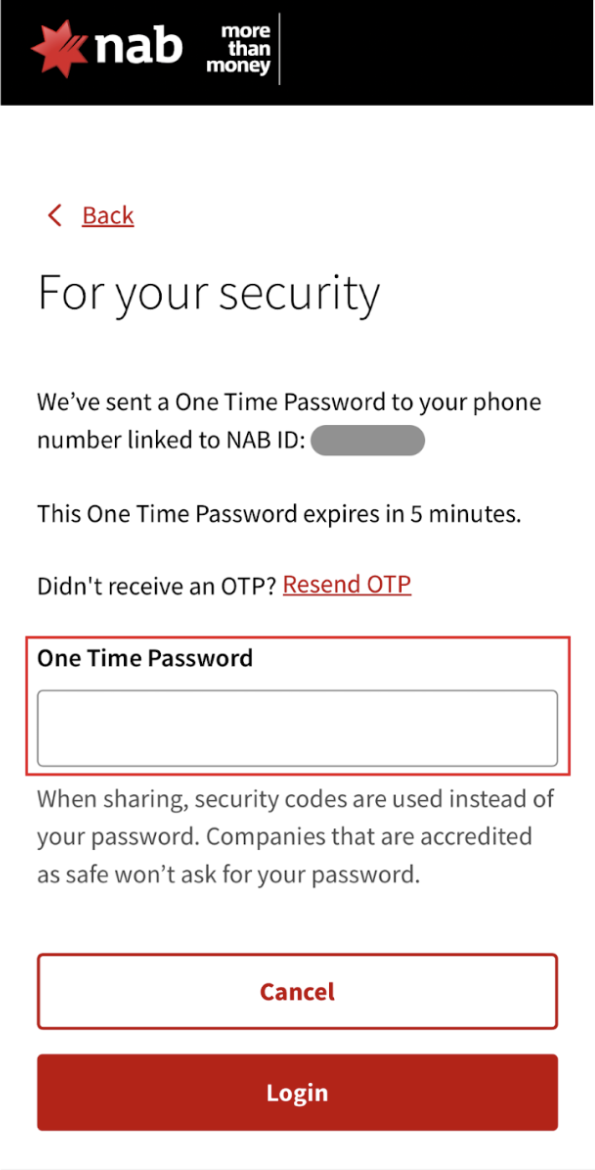595x1170 pixels.
Task: Click the black NAB header banner logo
Action: coord(110,46)
